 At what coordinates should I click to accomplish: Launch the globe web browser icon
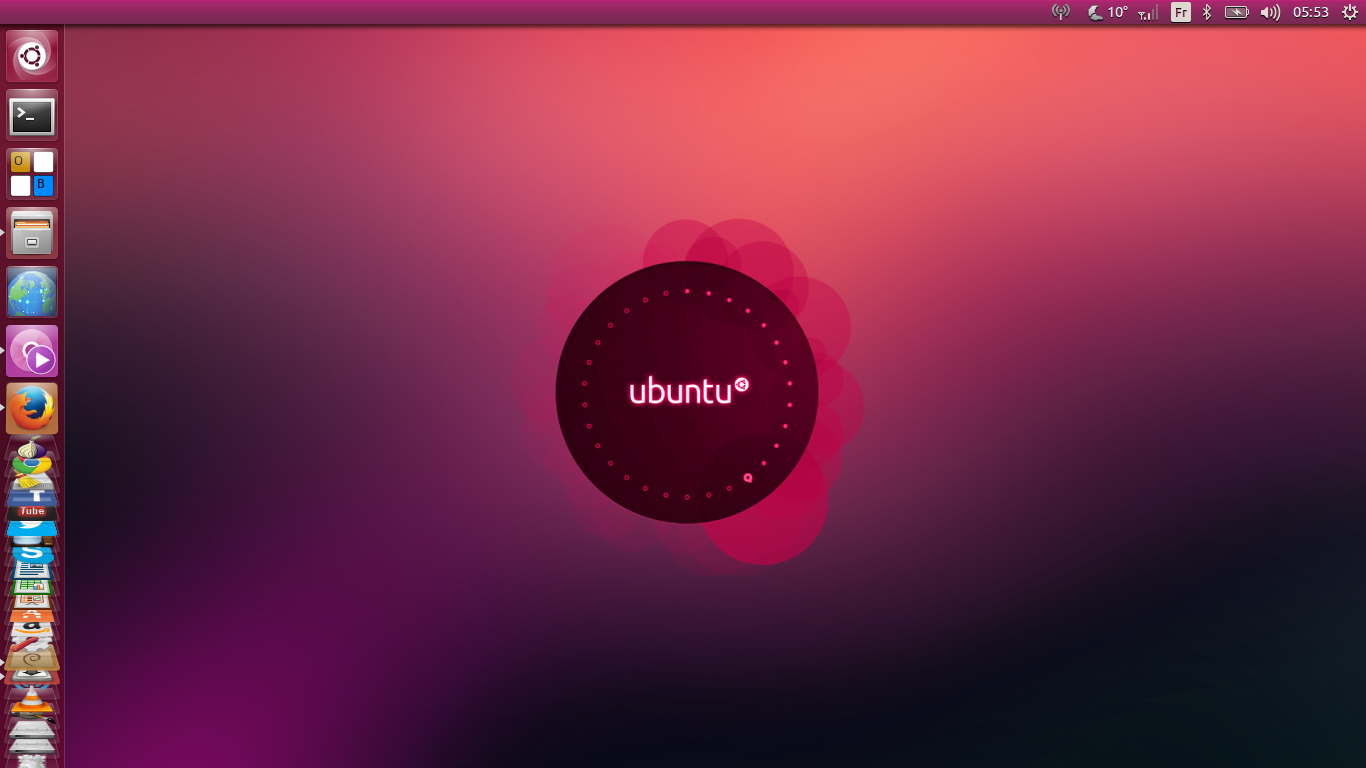click(32, 292)
